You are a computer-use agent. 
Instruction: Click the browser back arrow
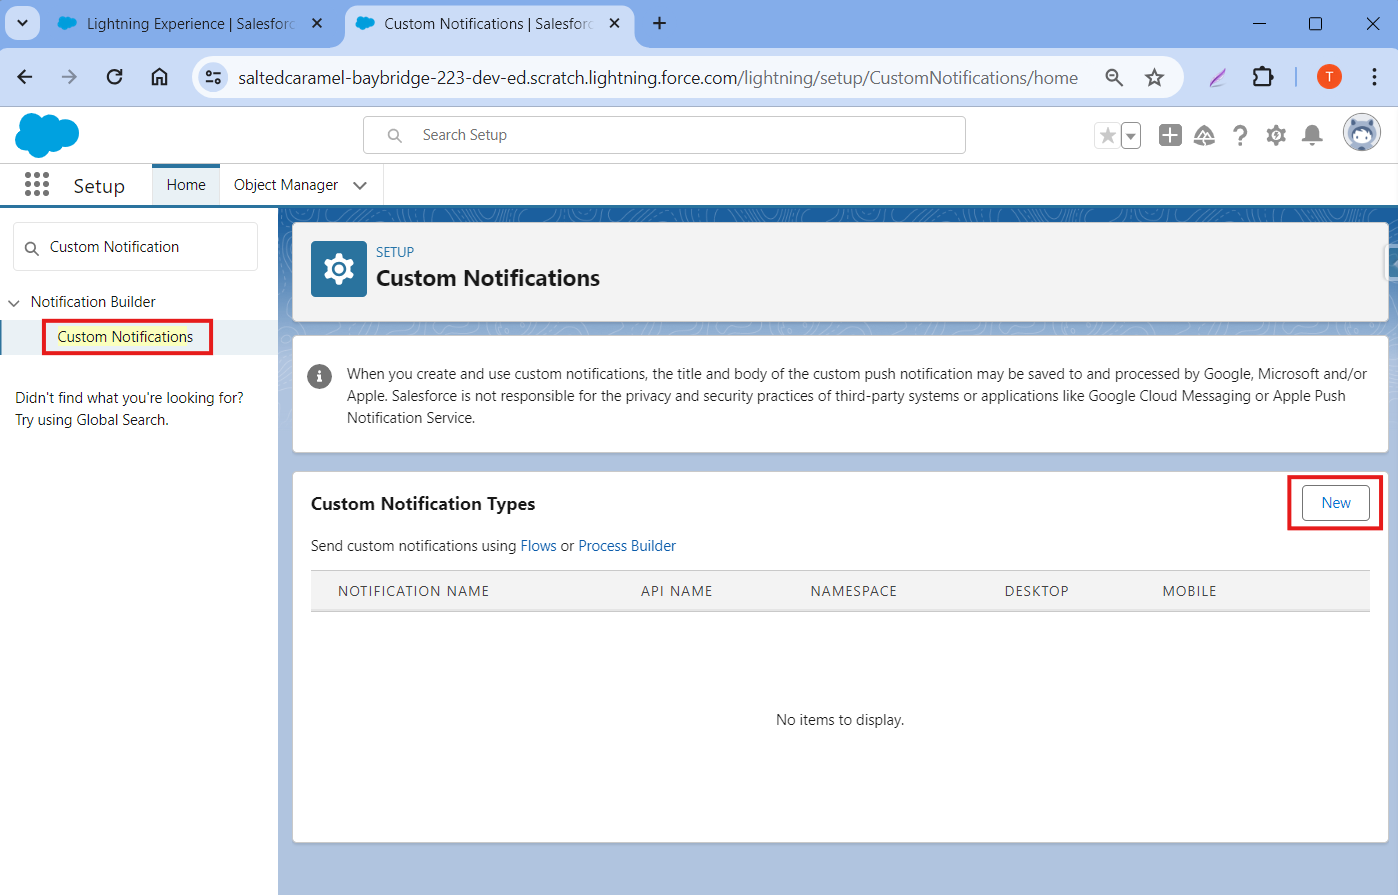click(x=26, y=77)
